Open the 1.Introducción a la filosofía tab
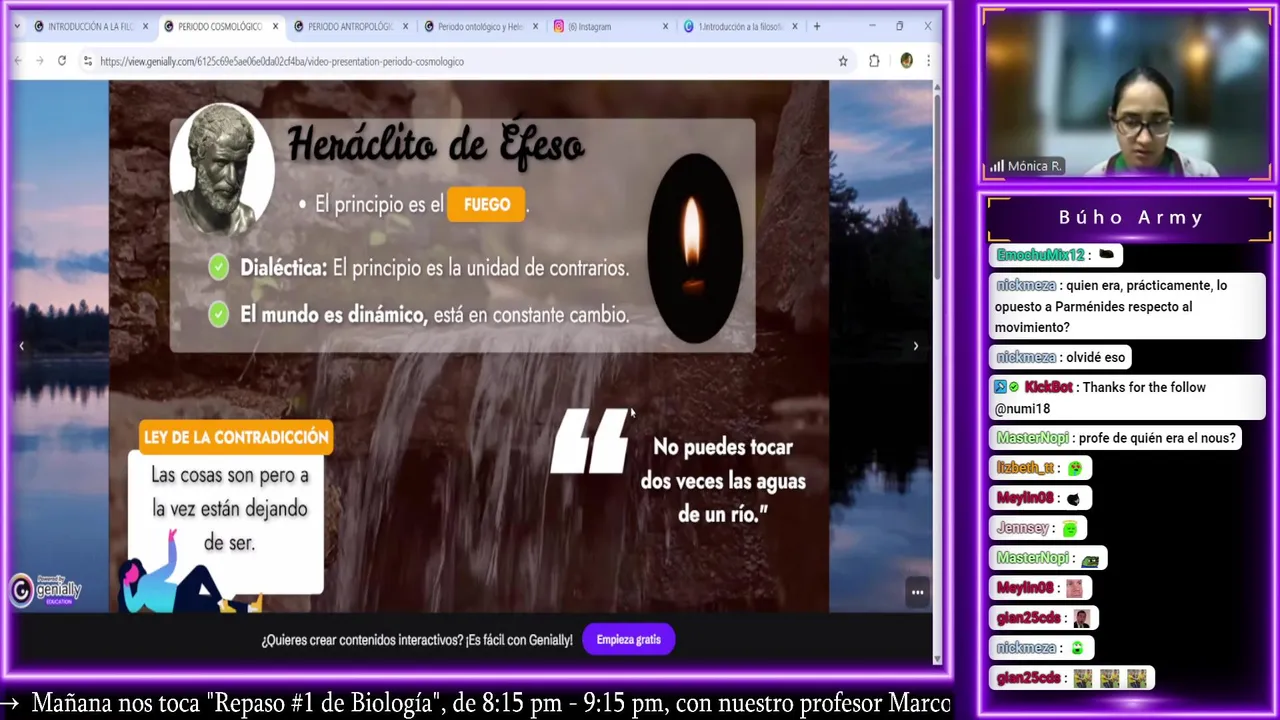Viewport: 1280px width, 720px height. click(x=732, y=26)
